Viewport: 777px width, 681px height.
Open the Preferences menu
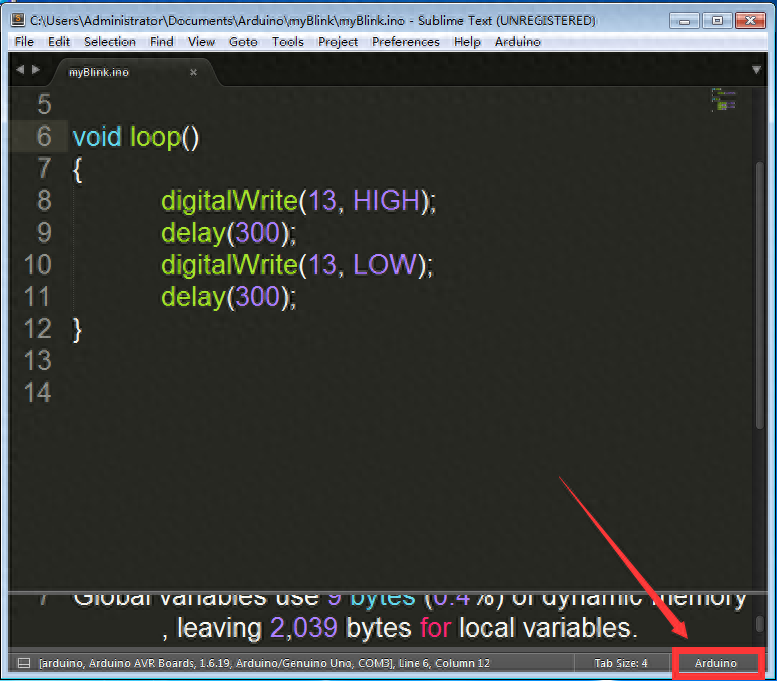pyautogui.click(x=406, y=42)
